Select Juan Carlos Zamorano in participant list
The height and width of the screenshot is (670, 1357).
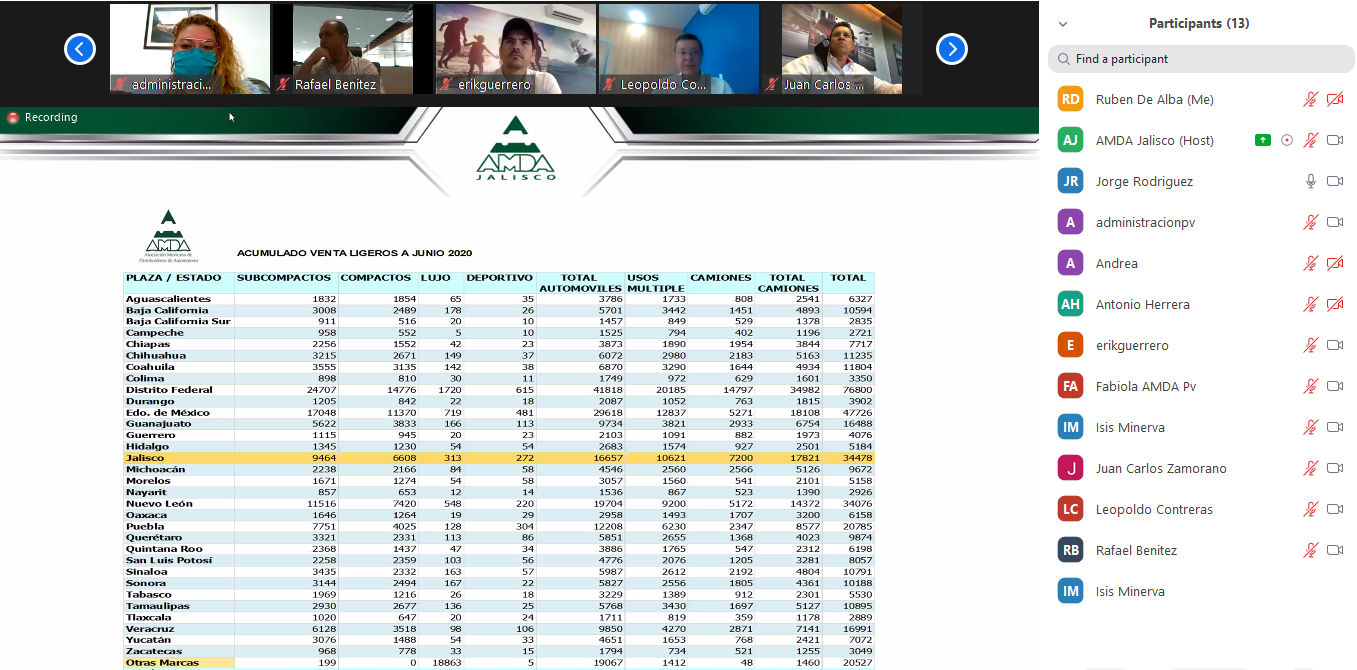click(x=1160, y=468)
